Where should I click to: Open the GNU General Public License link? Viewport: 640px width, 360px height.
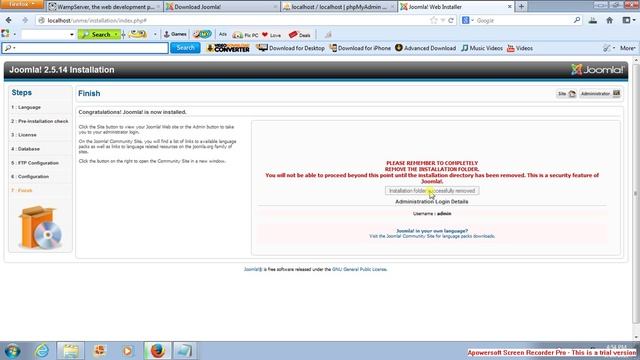coord(359,269)
